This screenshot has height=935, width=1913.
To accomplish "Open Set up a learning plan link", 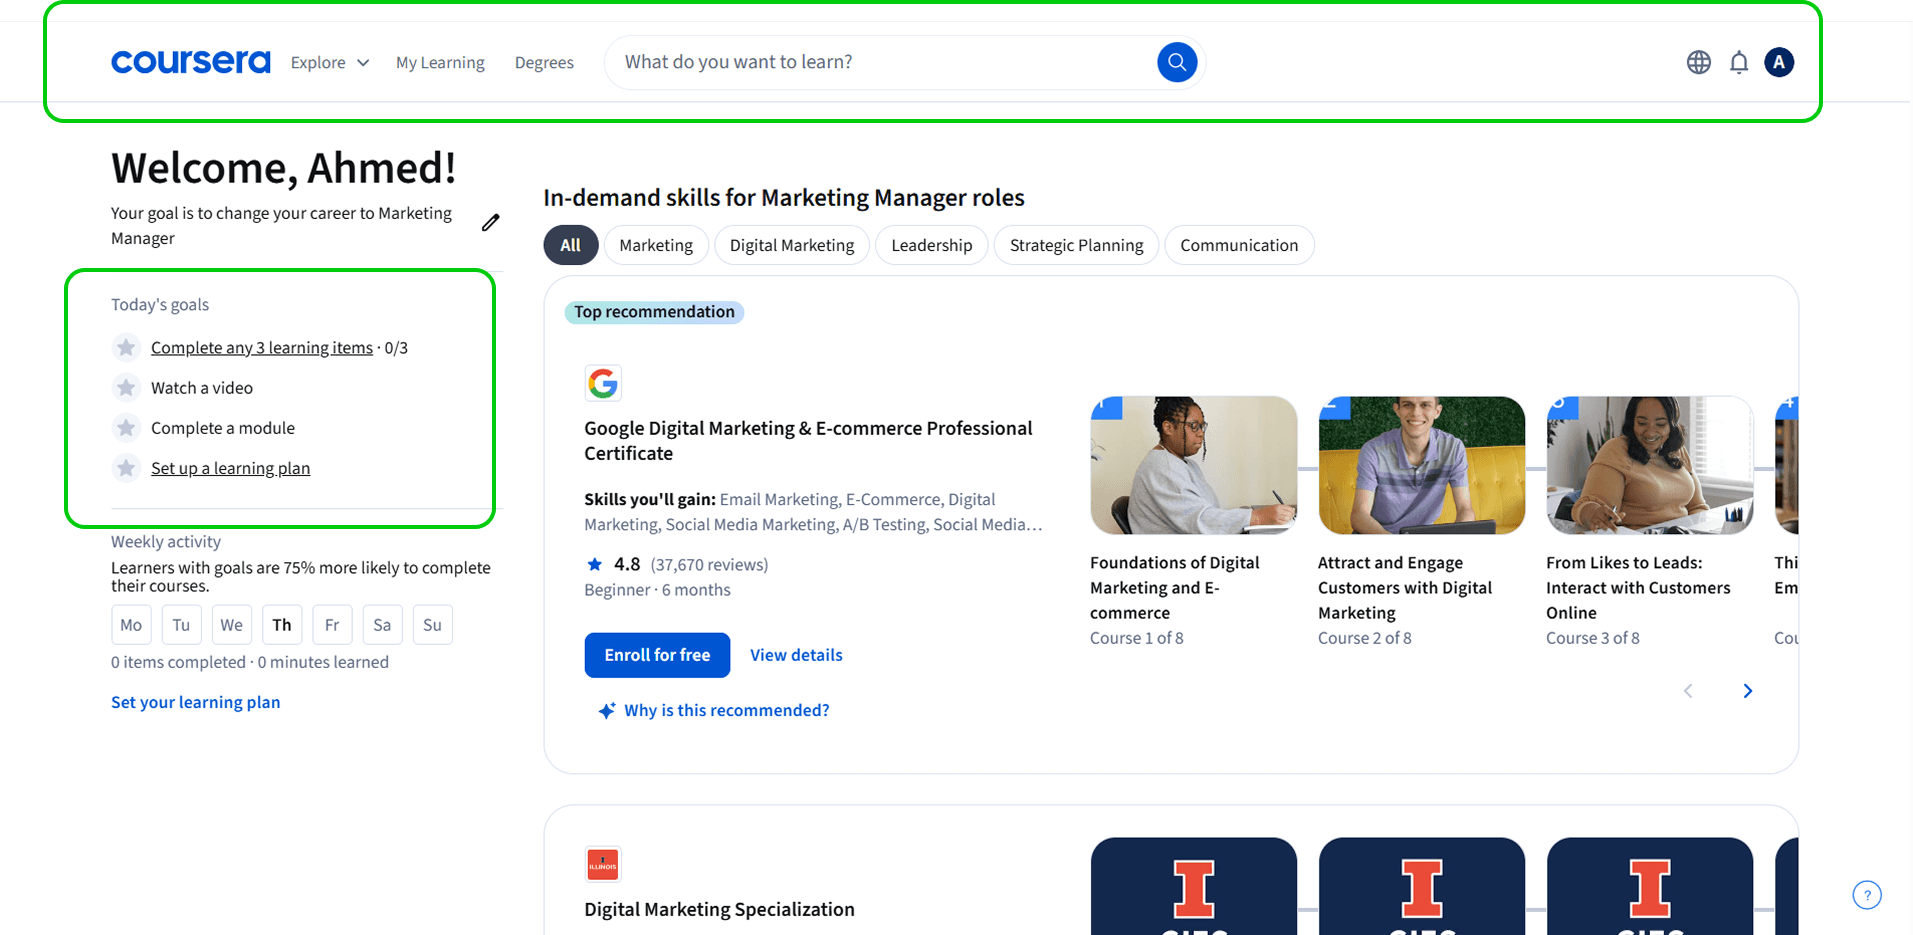I will click(230, 468).
